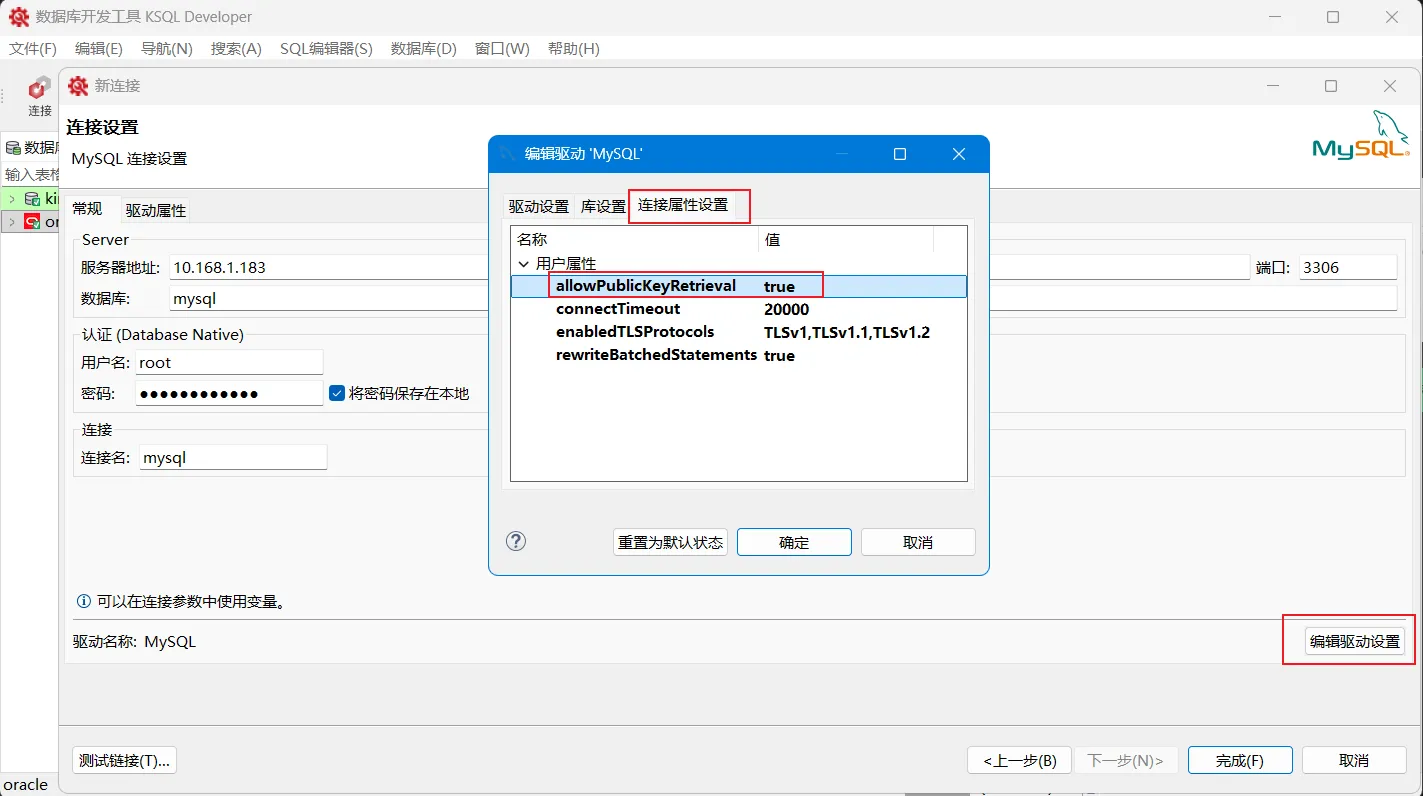Viewport: 1423px width, 796px height.
Task: Click the 测试链接(T) button
Action: pos(123,760)
